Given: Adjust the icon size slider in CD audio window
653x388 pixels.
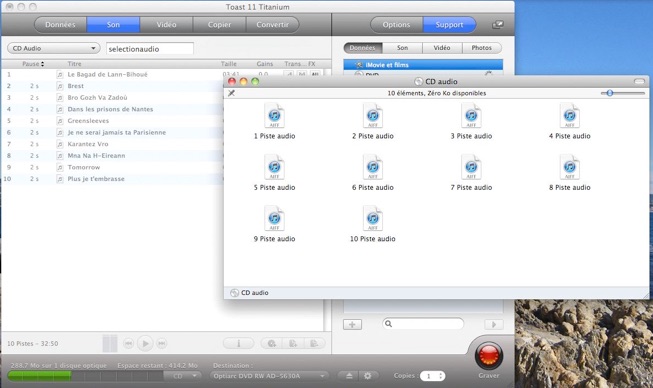Looking at the screenshot, I should [x=610, y=93].
